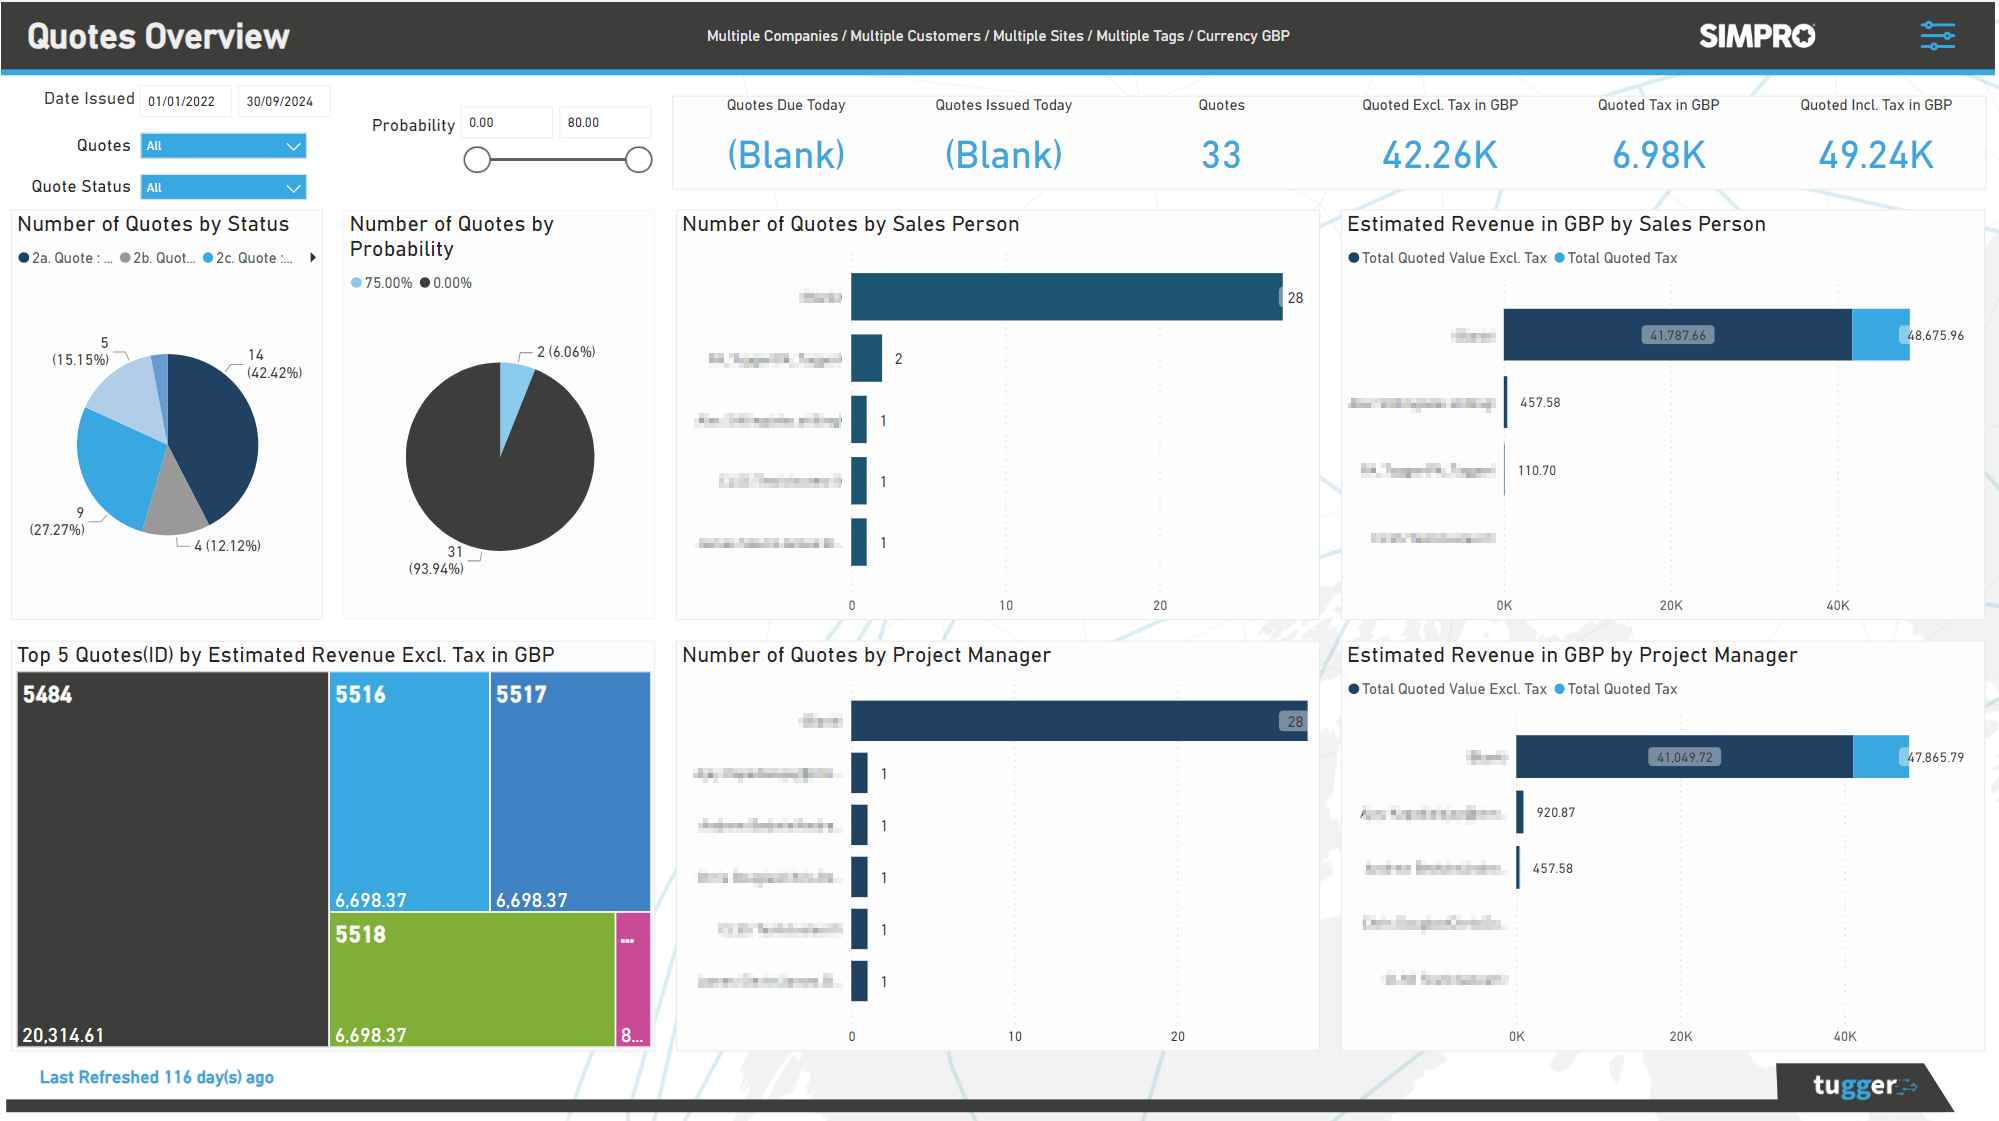Click the Probability maximum value field
The image size is (1999, 1121).
click(605, 122)
